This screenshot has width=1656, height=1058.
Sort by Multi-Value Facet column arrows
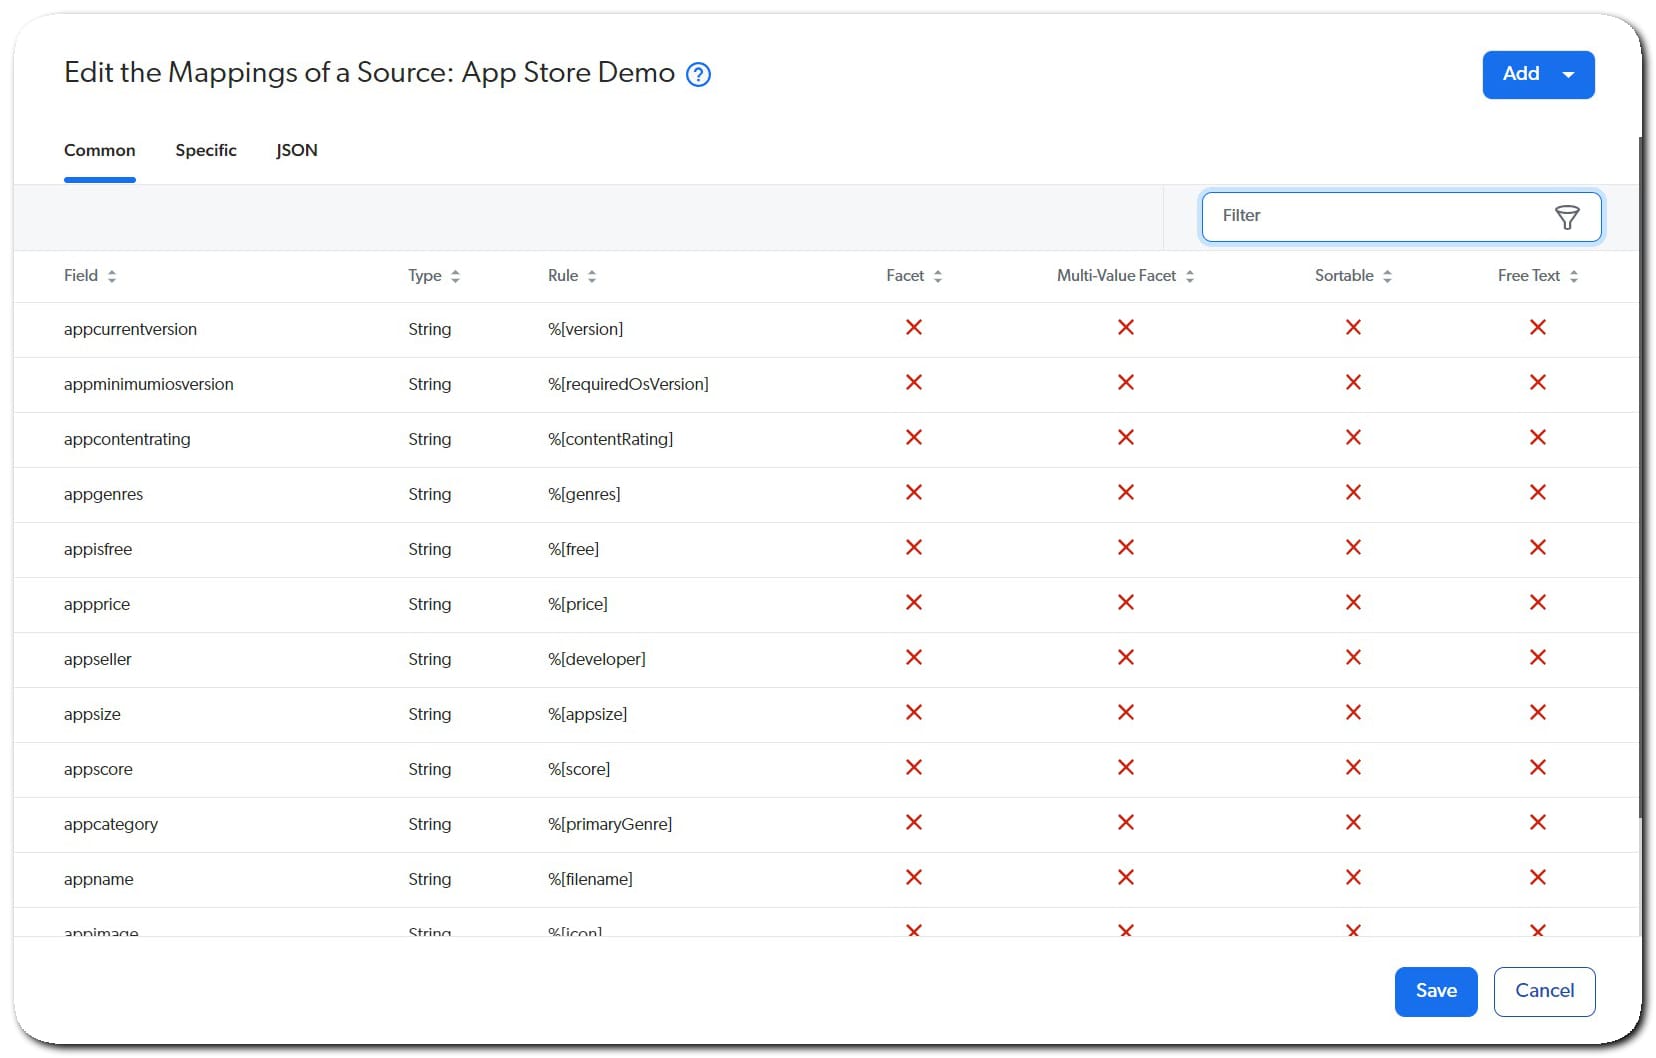[x=1190, y=276]
